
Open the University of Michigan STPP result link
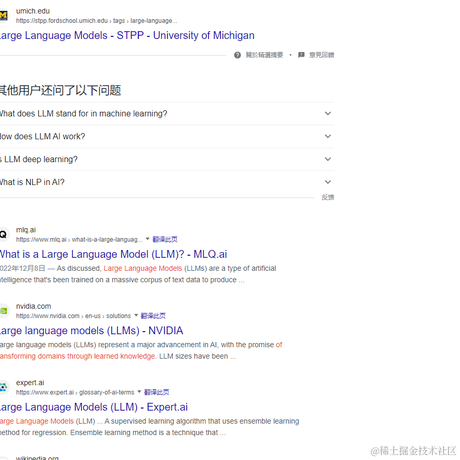pyautogui.click(x=127, y=35)
